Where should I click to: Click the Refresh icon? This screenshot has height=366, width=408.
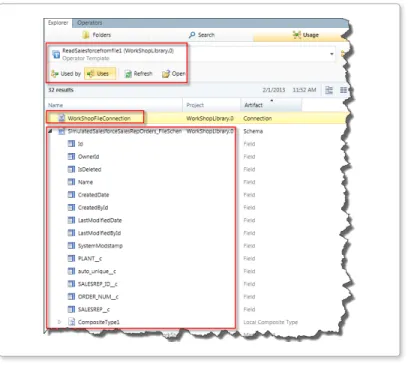(128, 74)
